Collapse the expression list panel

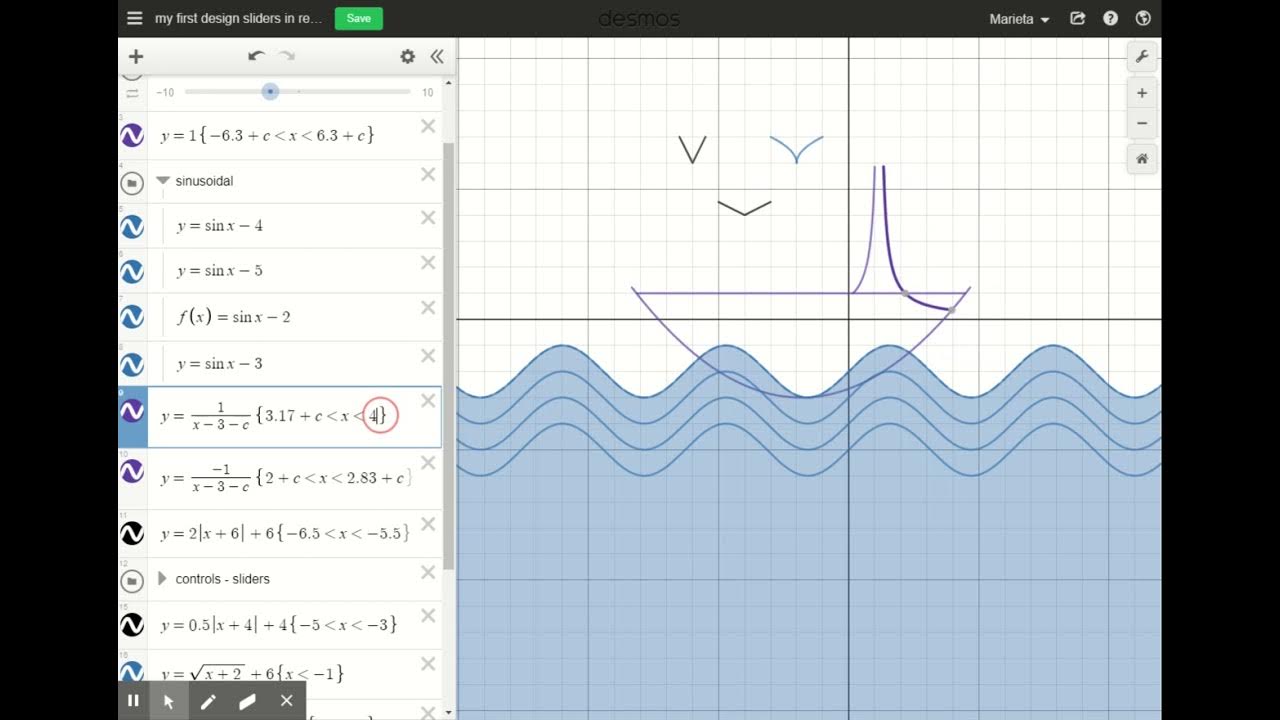click(x=437, y=57)
